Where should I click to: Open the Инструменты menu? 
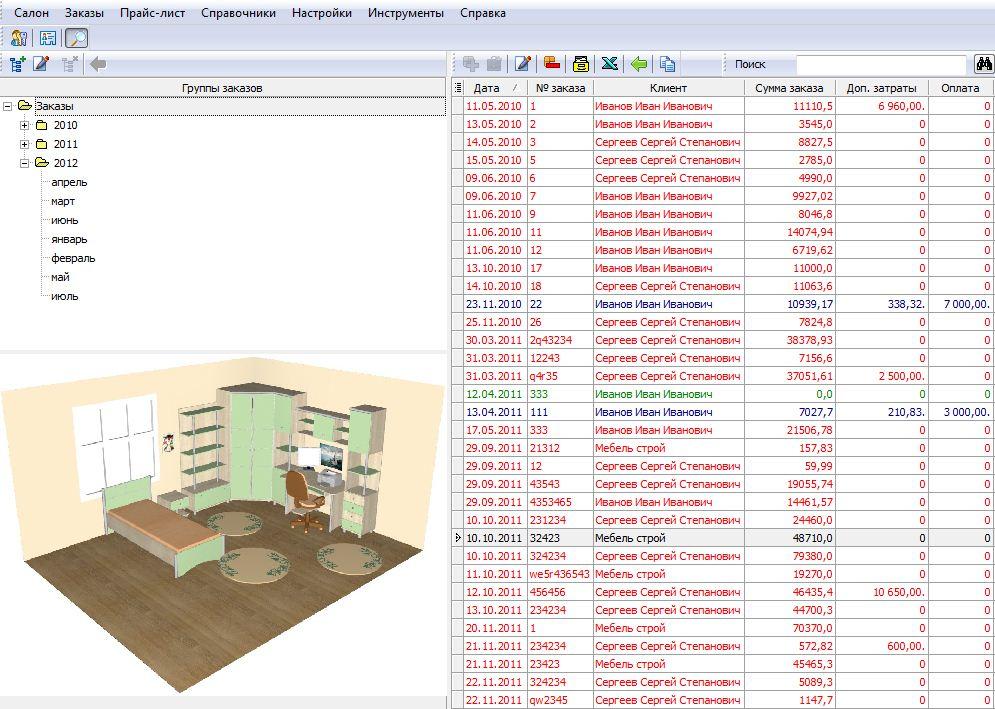[406, 13]
